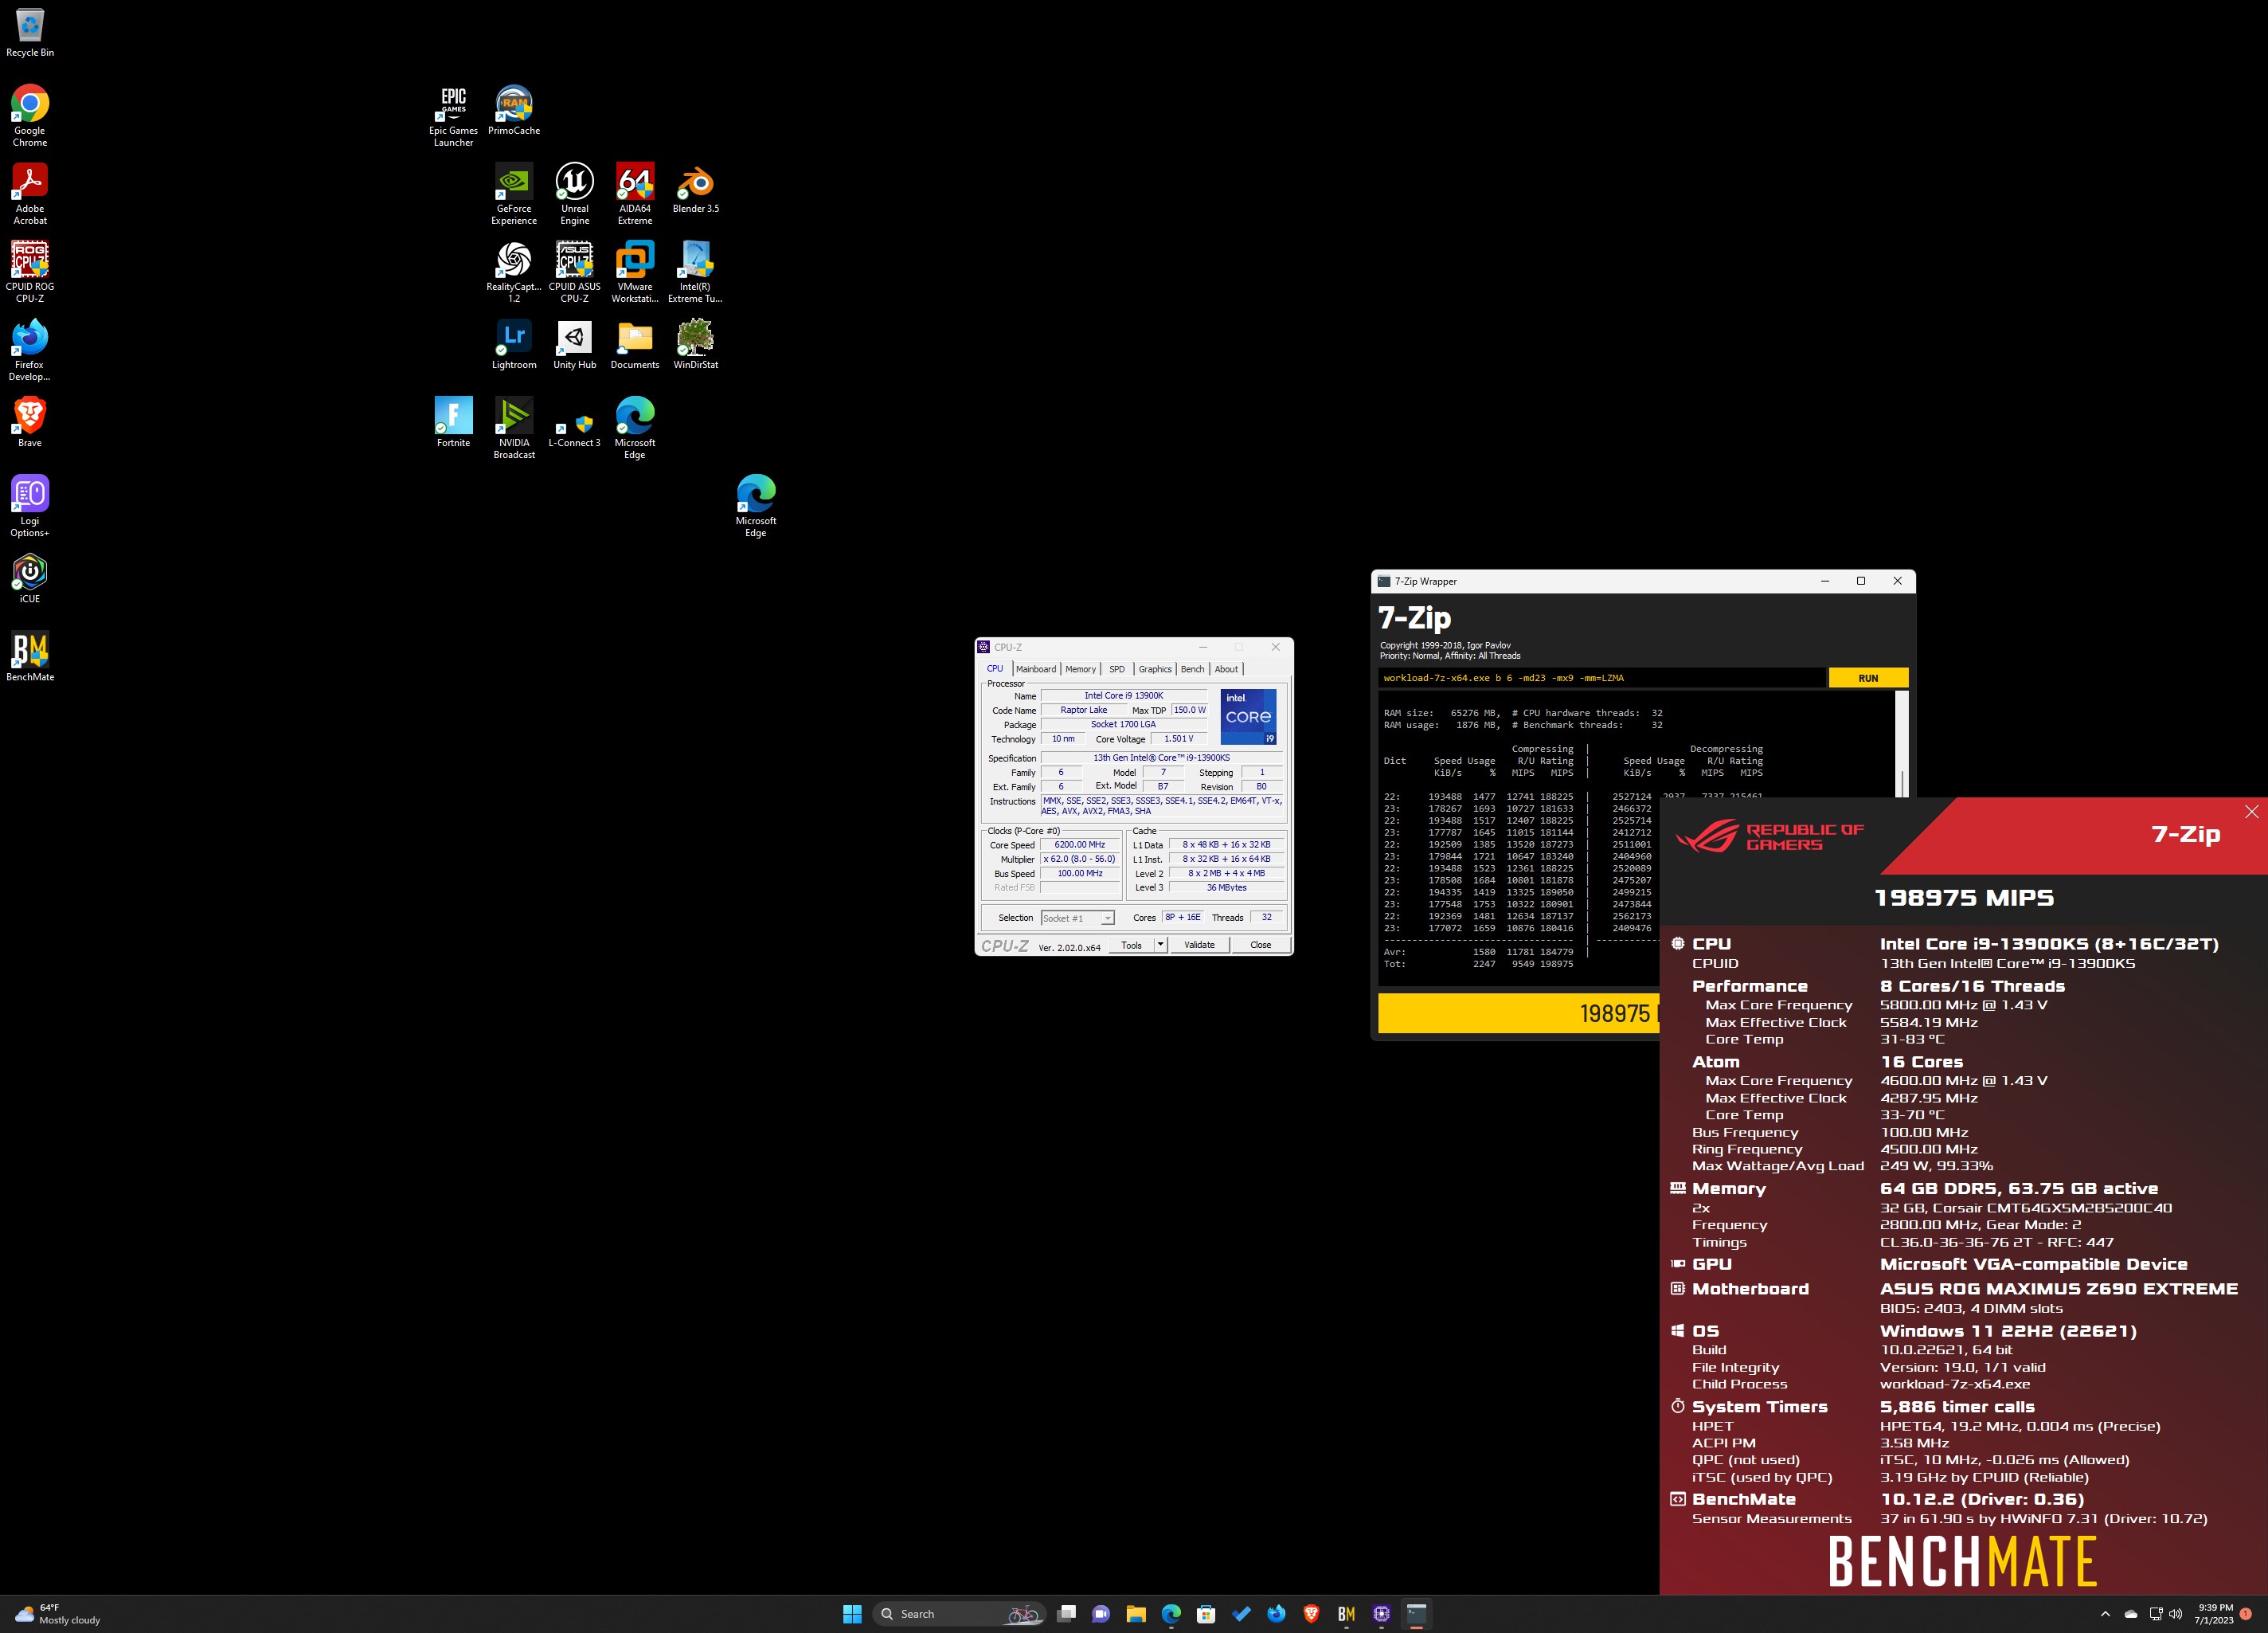Viewport: 2268px width, 1633px height.
Task: Select GeForce Experience desktop icon
Action: point(514,194)
